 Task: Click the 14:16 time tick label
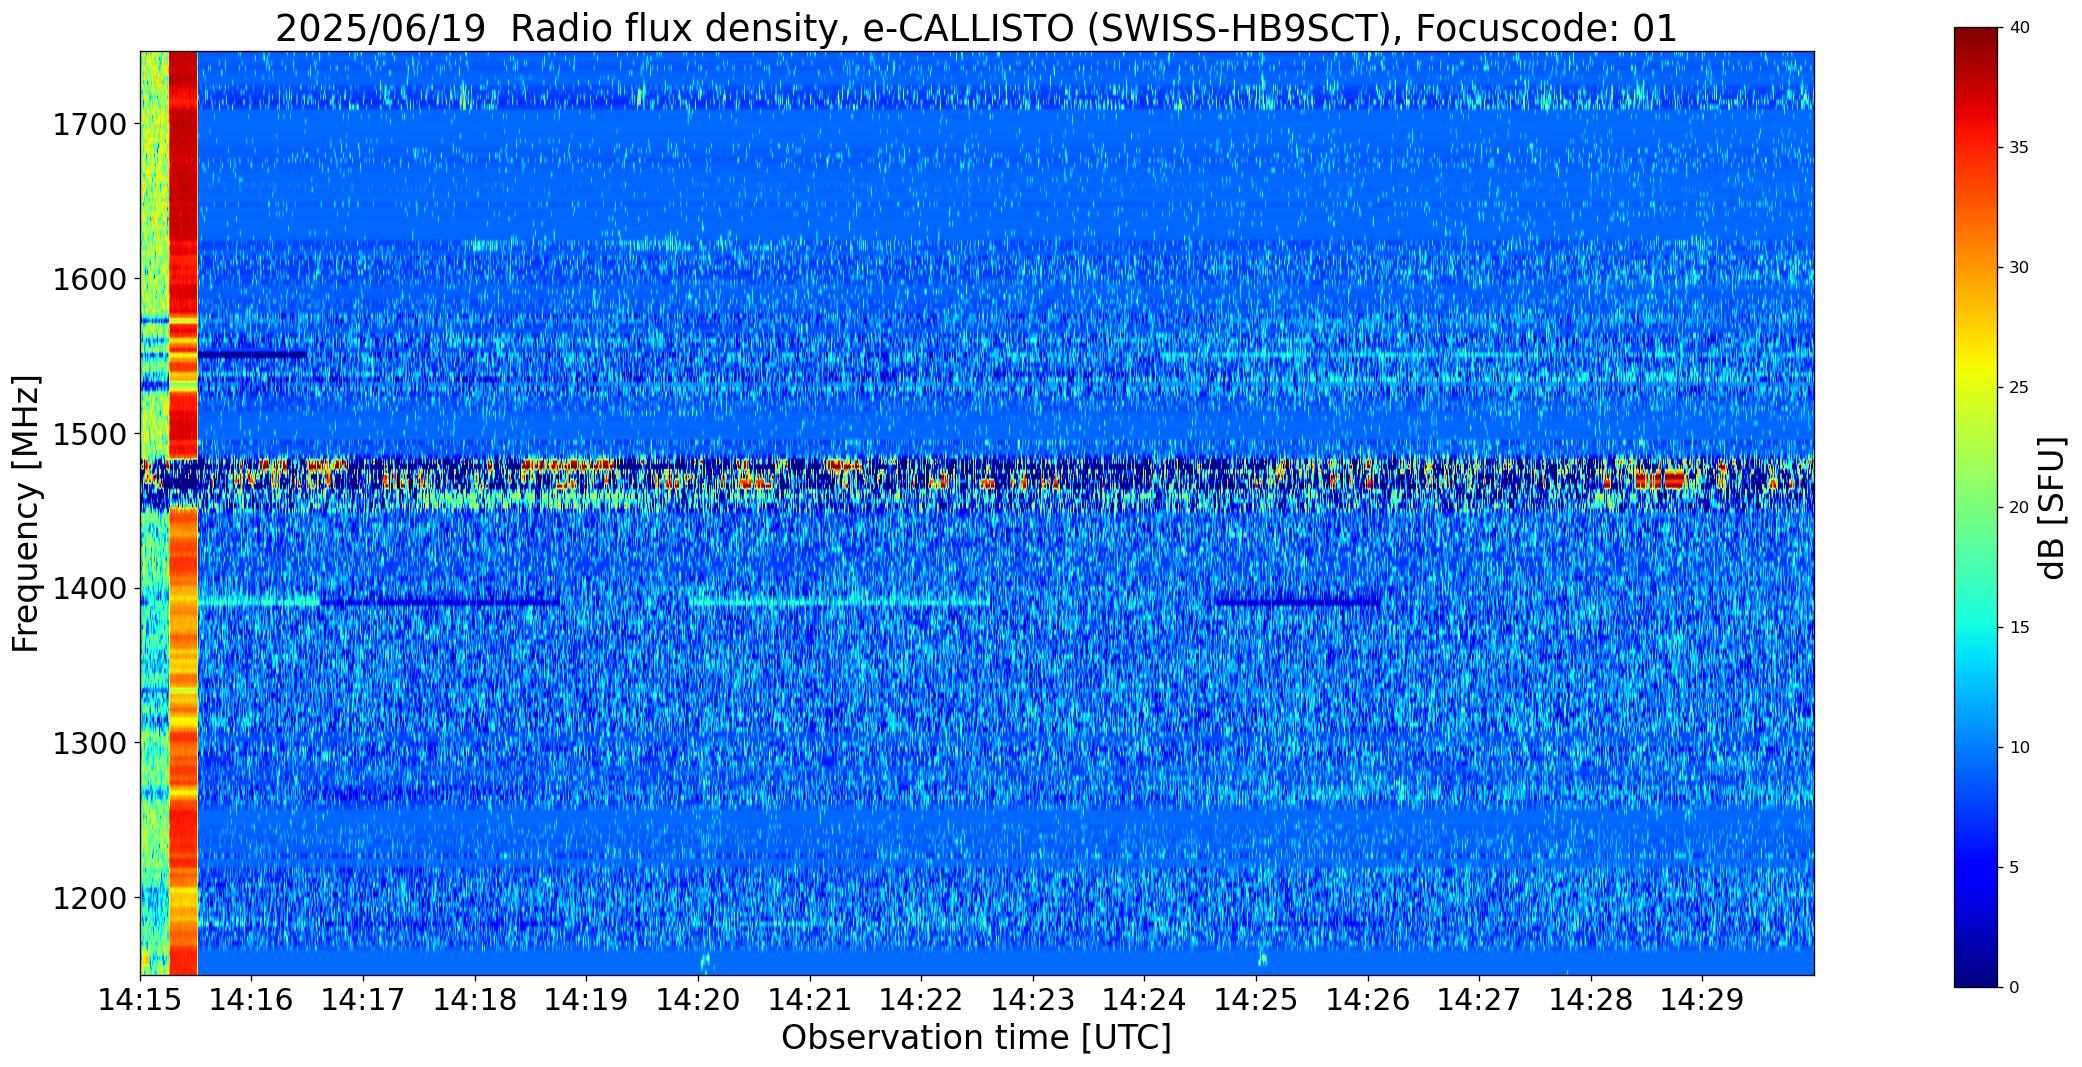[x=252, y=999]
